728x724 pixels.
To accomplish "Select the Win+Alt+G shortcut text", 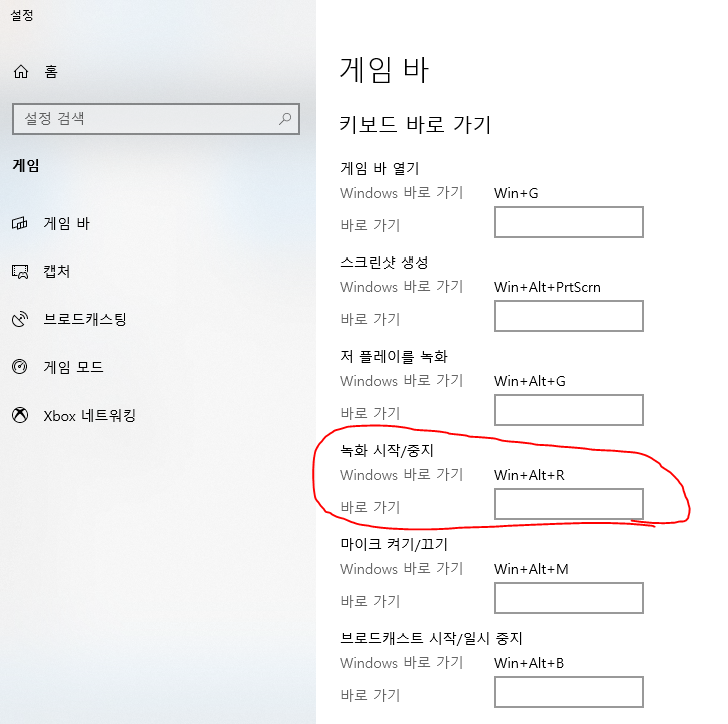I will 530,381.
